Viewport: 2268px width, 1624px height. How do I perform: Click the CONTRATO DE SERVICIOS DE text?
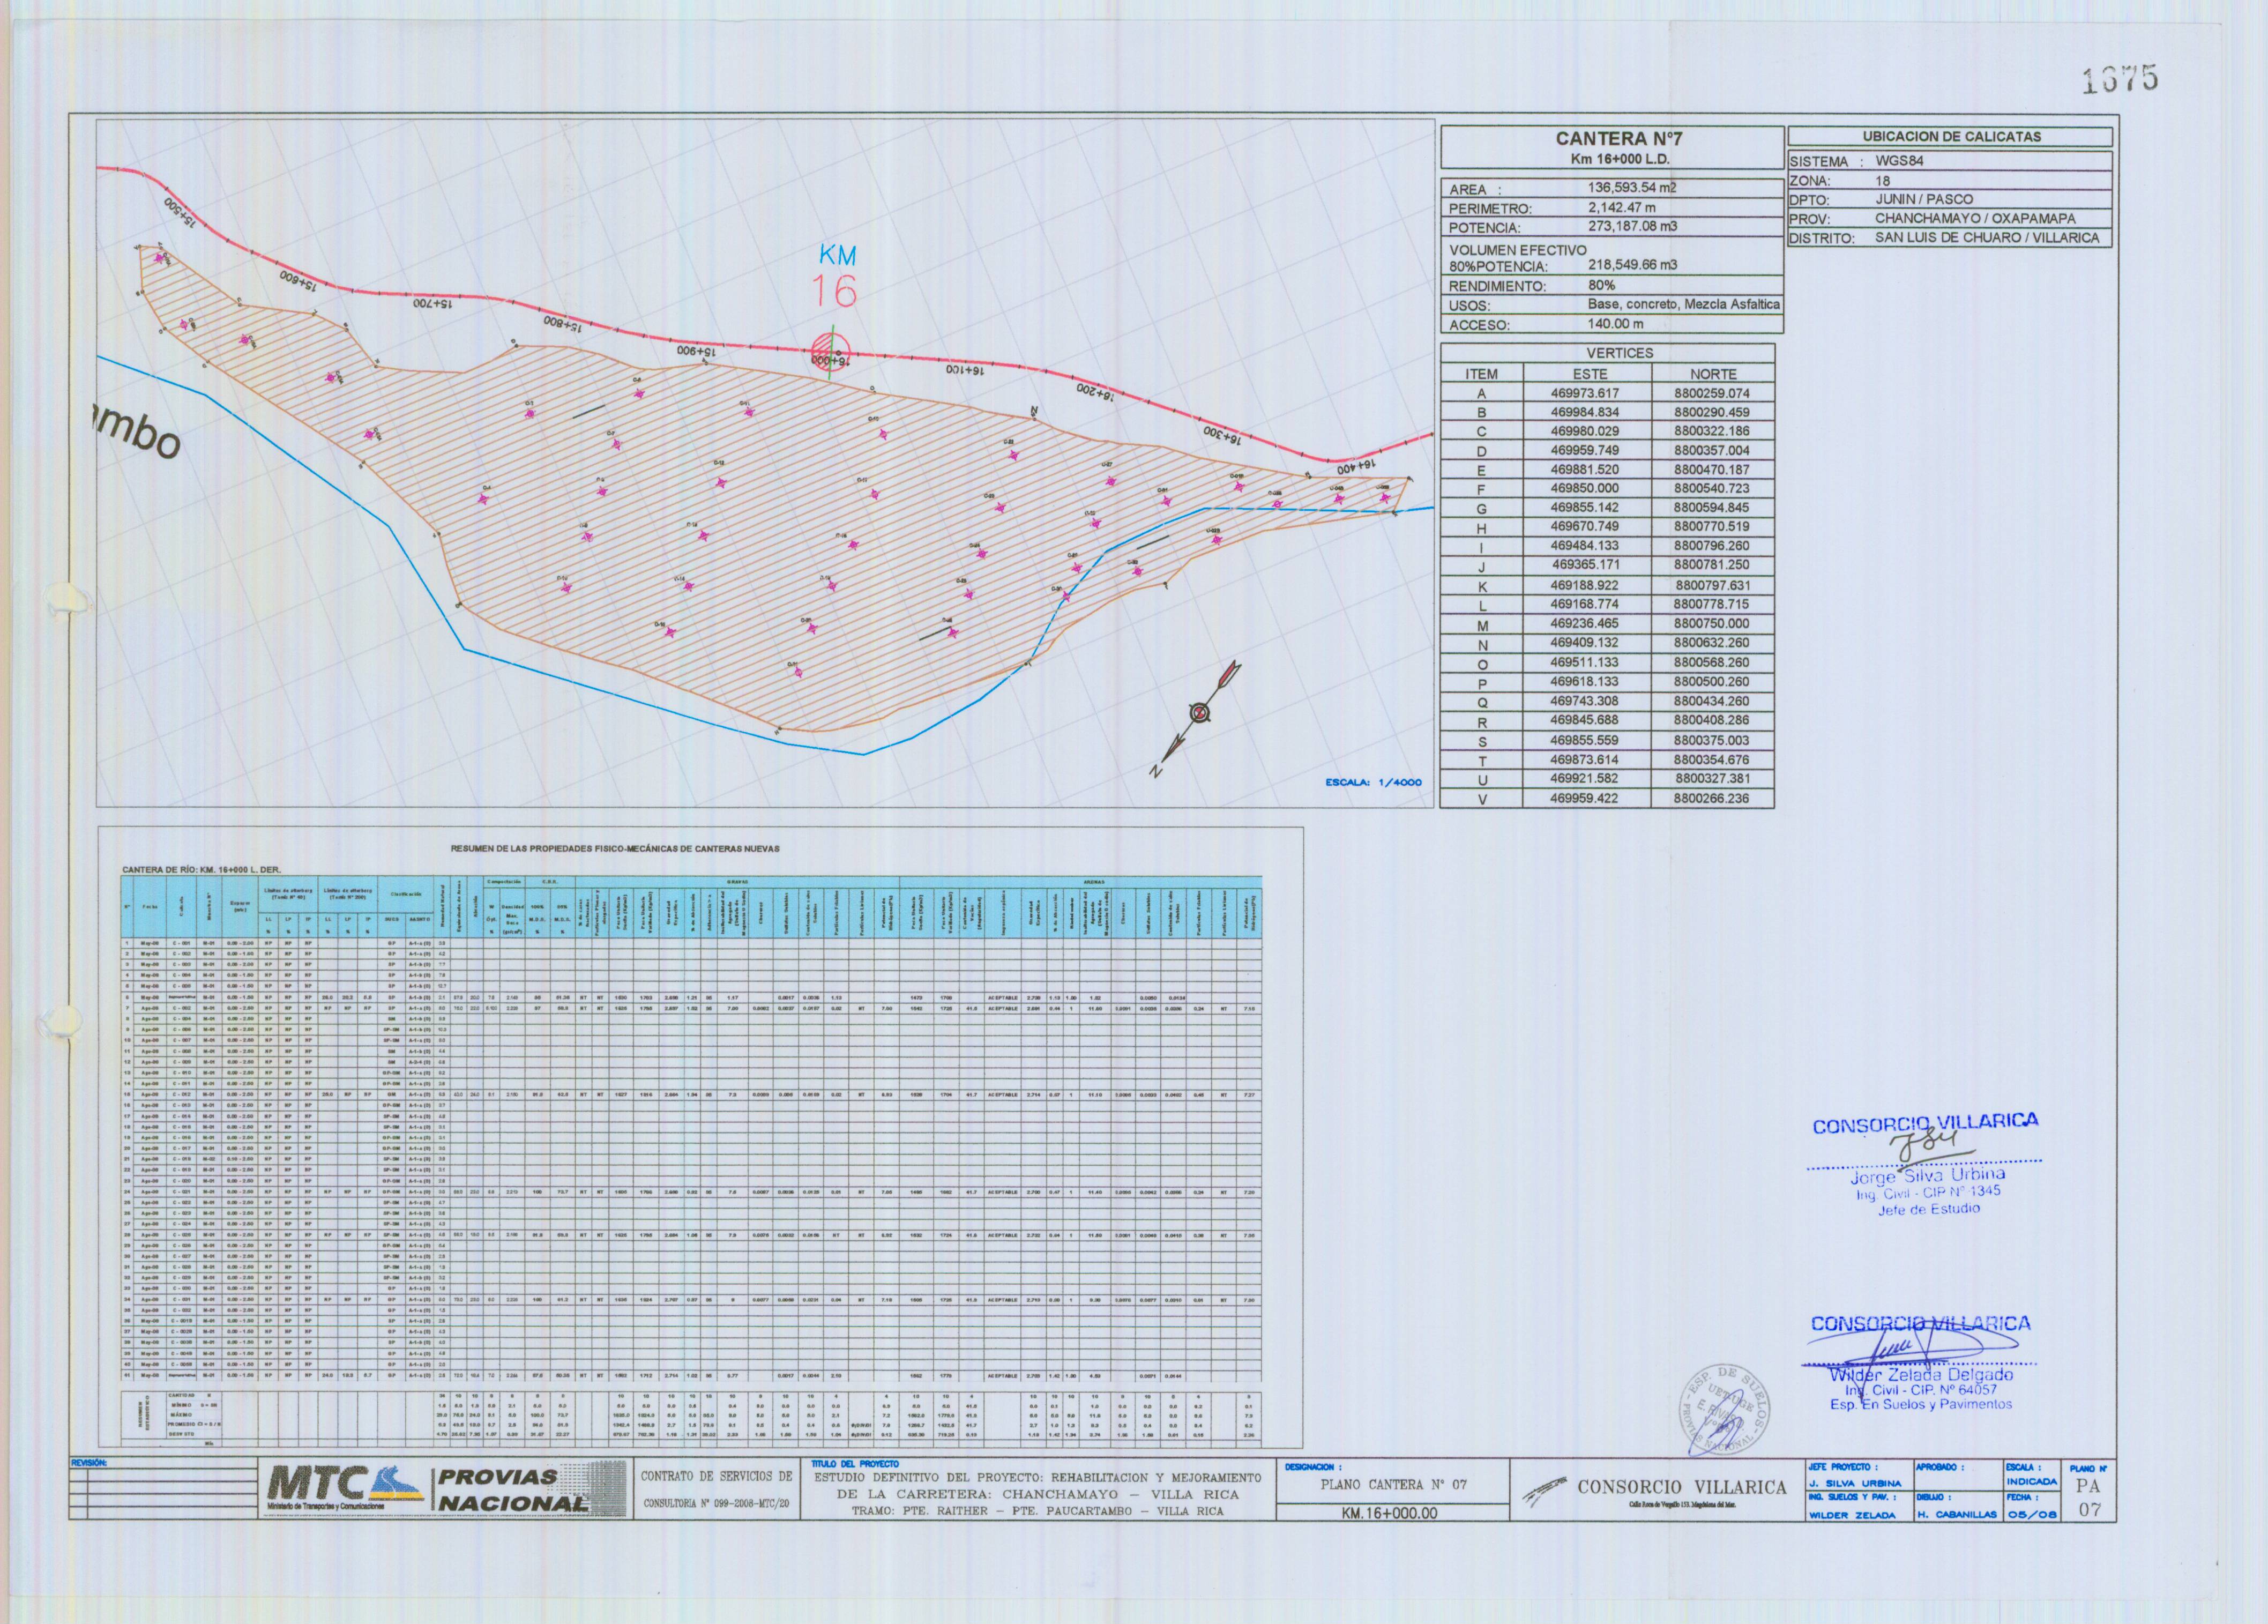[x=716, y=1476]
